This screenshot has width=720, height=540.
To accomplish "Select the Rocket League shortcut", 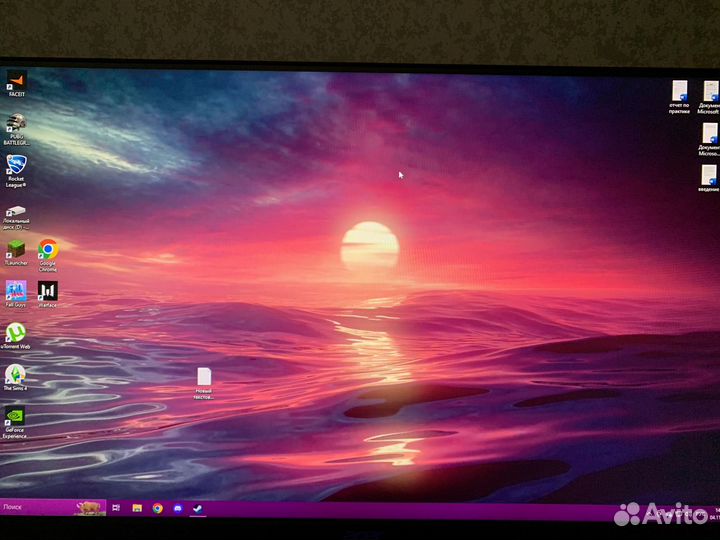I will click(16, 171).
